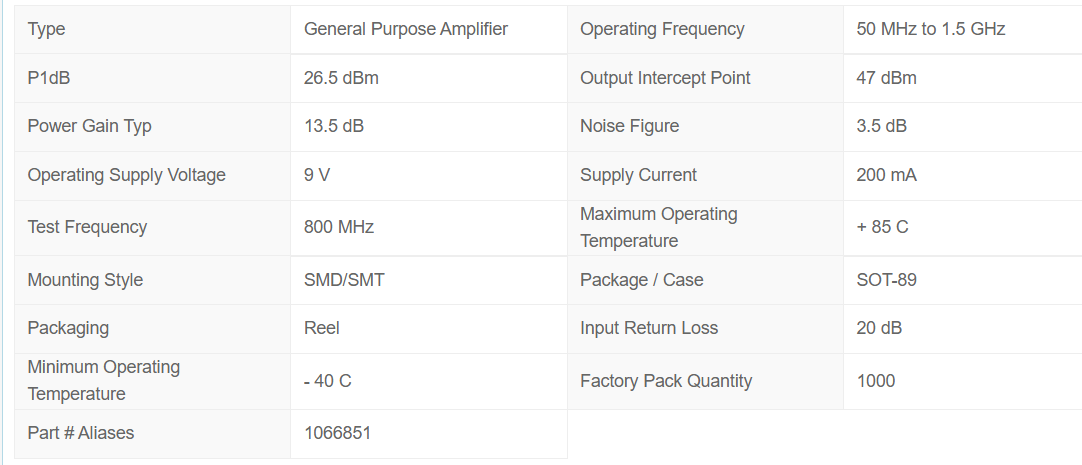The width and height of the screenshot is (1082, 465).
Task: Click the 'General Purpose Amplifier' type value
Action: 405,29
